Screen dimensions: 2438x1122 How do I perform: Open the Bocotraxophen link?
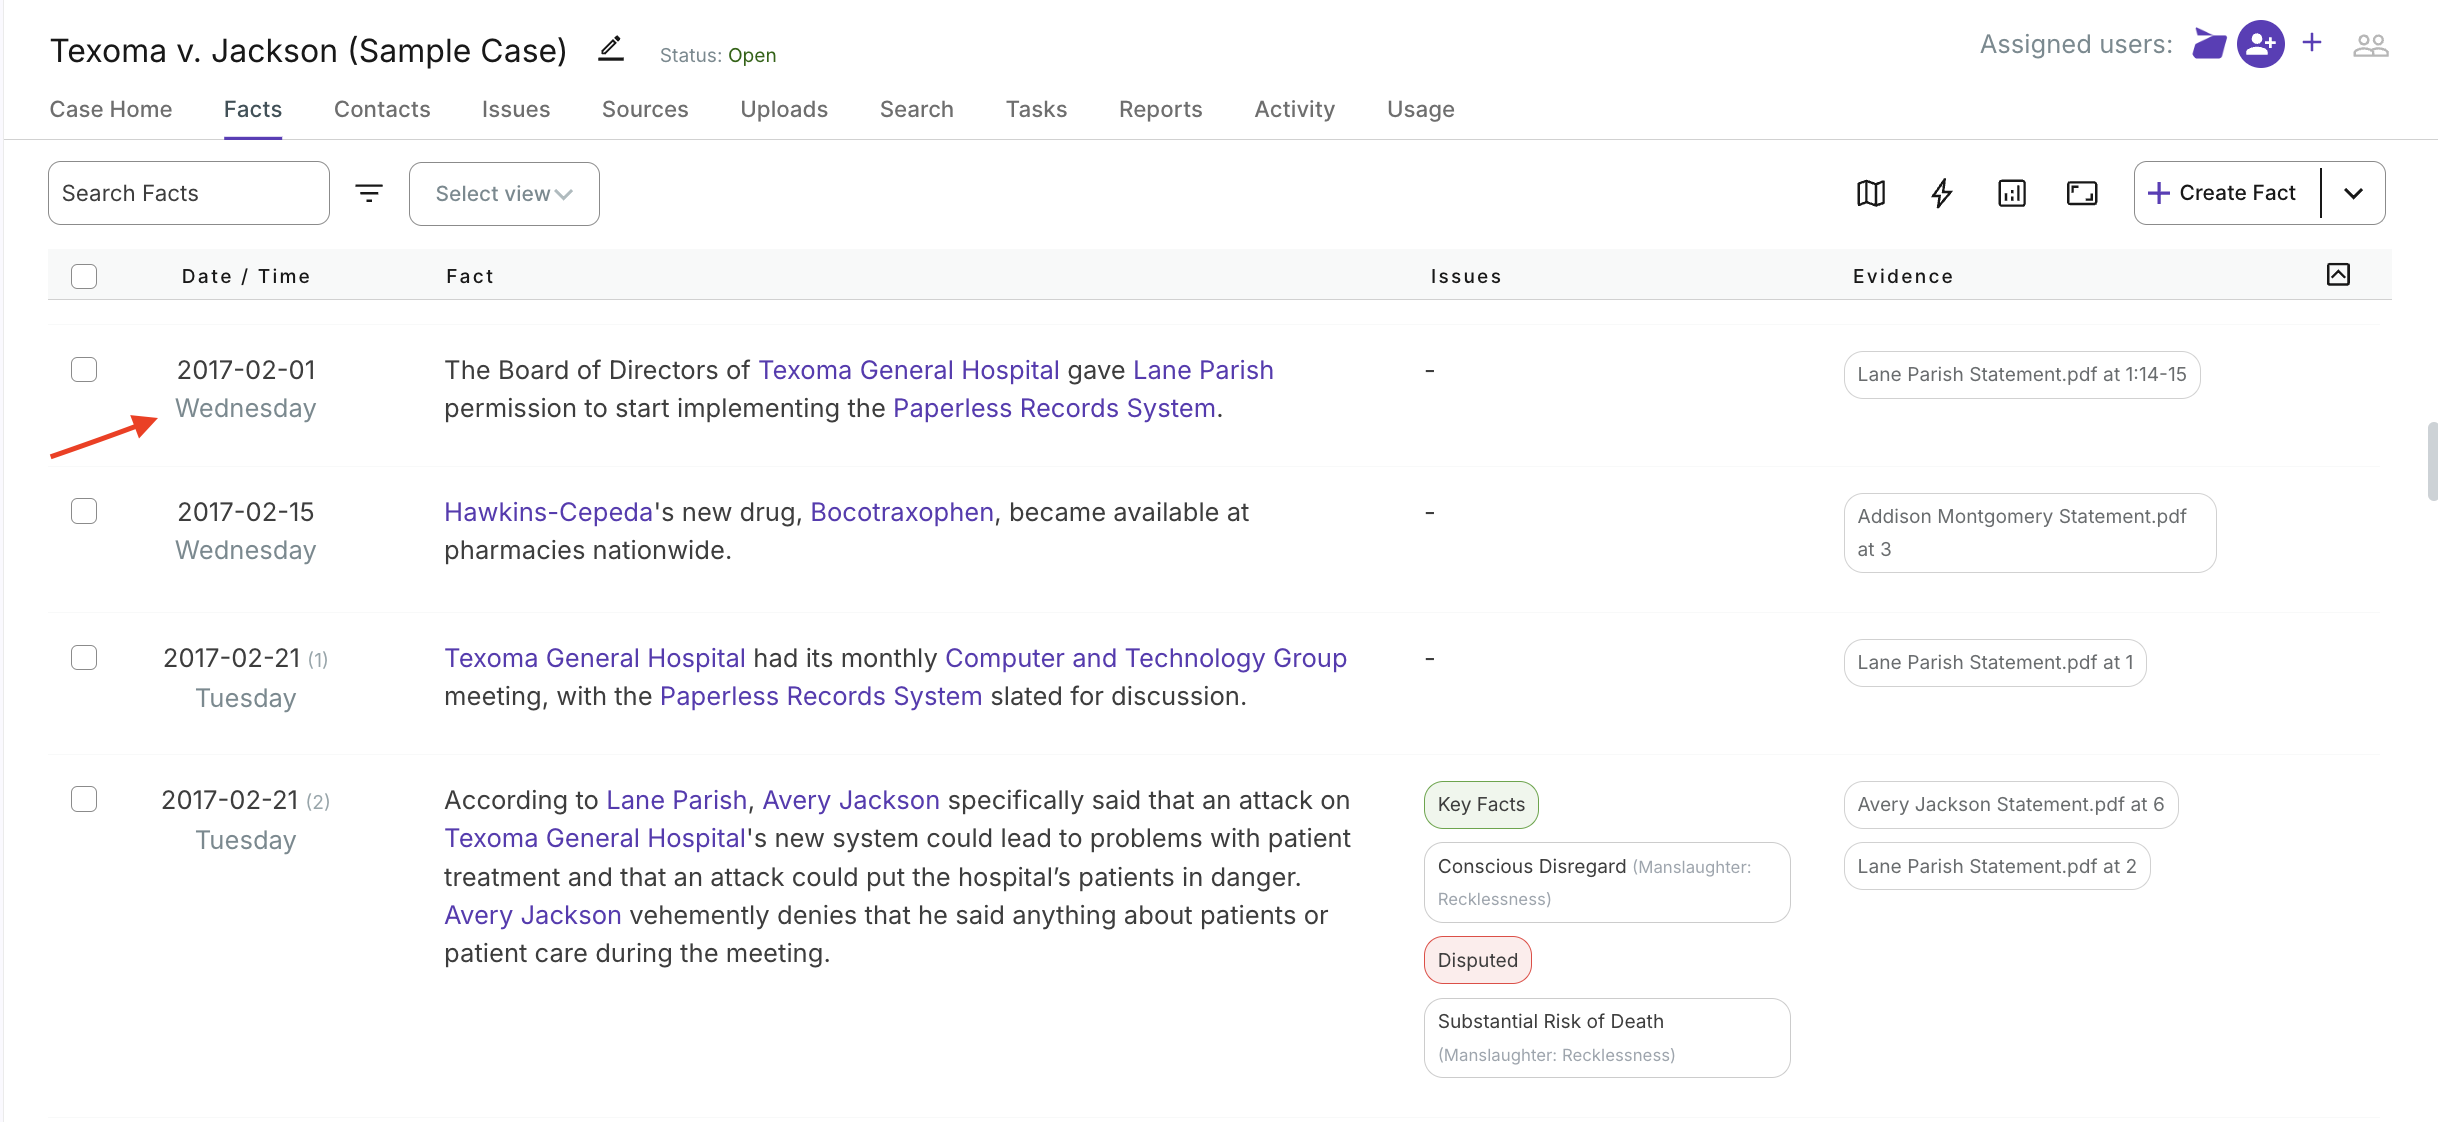click(x=902, y=512)
